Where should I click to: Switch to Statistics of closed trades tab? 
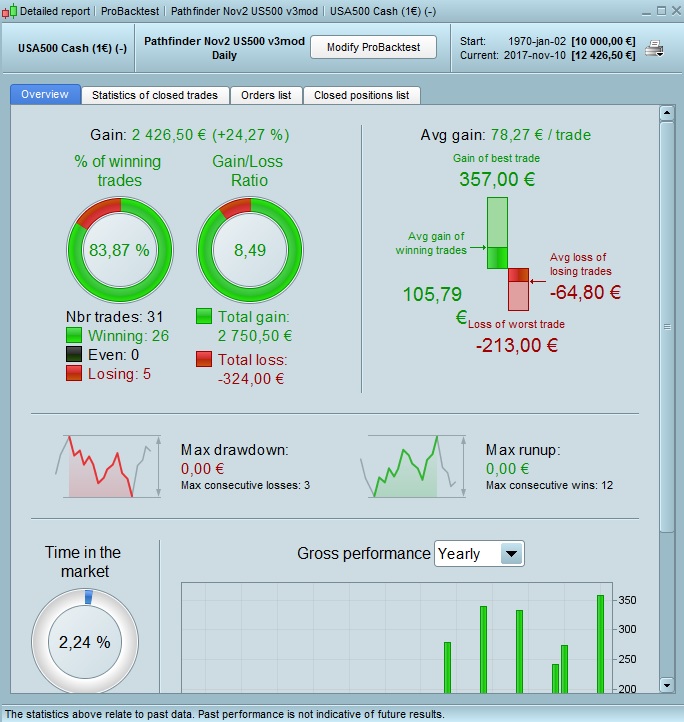click(x=155, y=95)
